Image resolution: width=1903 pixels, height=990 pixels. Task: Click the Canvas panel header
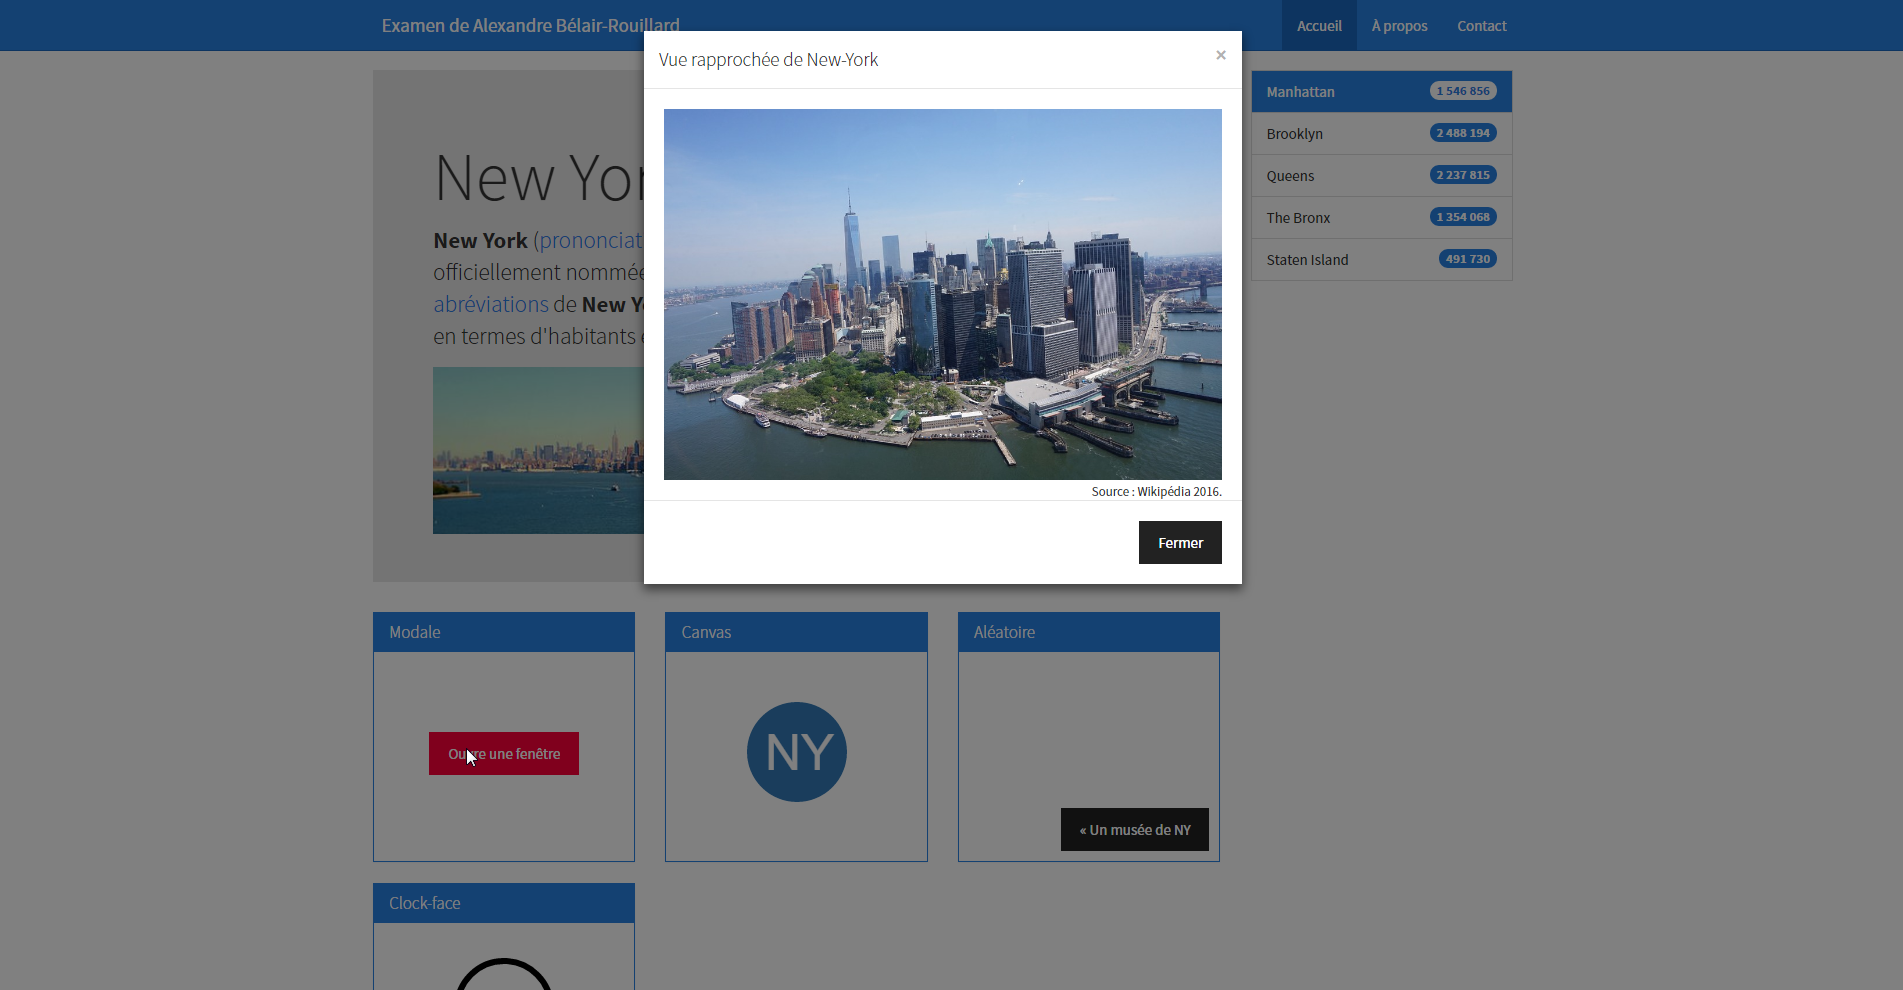[x=796, y=632]
